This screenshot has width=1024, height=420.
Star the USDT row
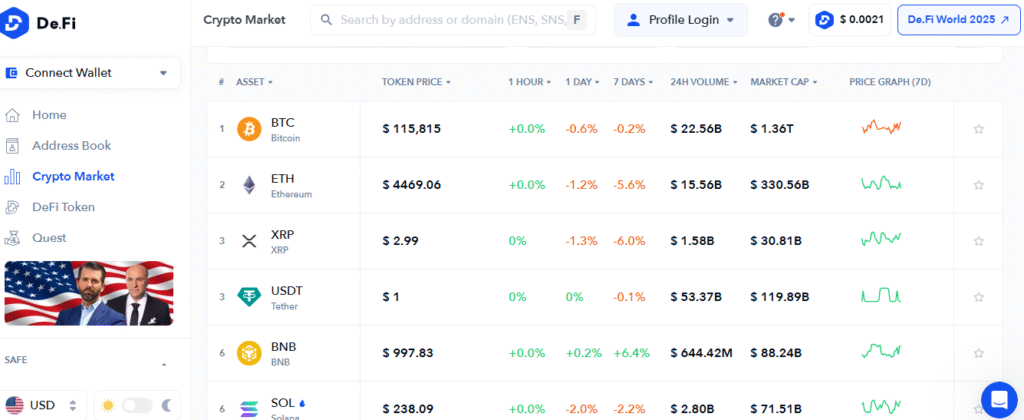point(978,297)
